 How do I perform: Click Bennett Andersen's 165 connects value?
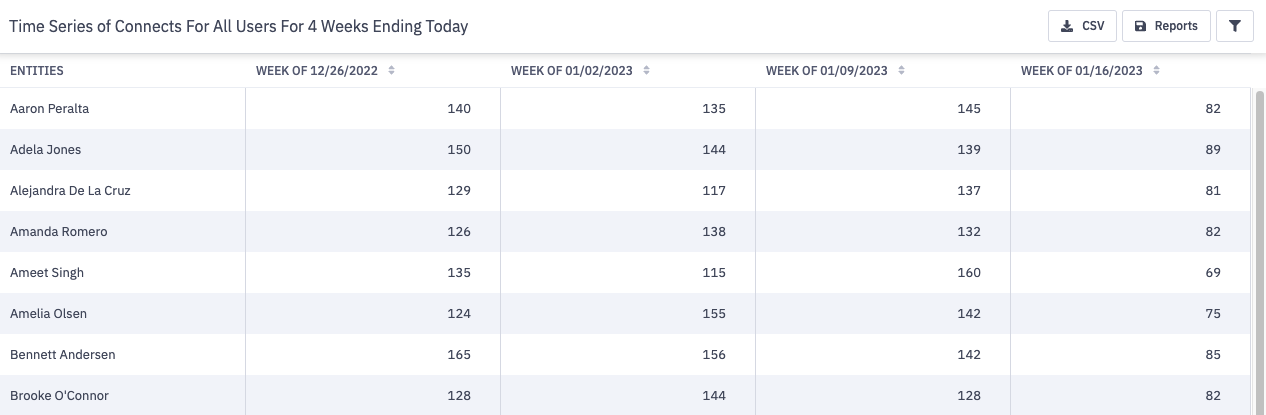459,354
